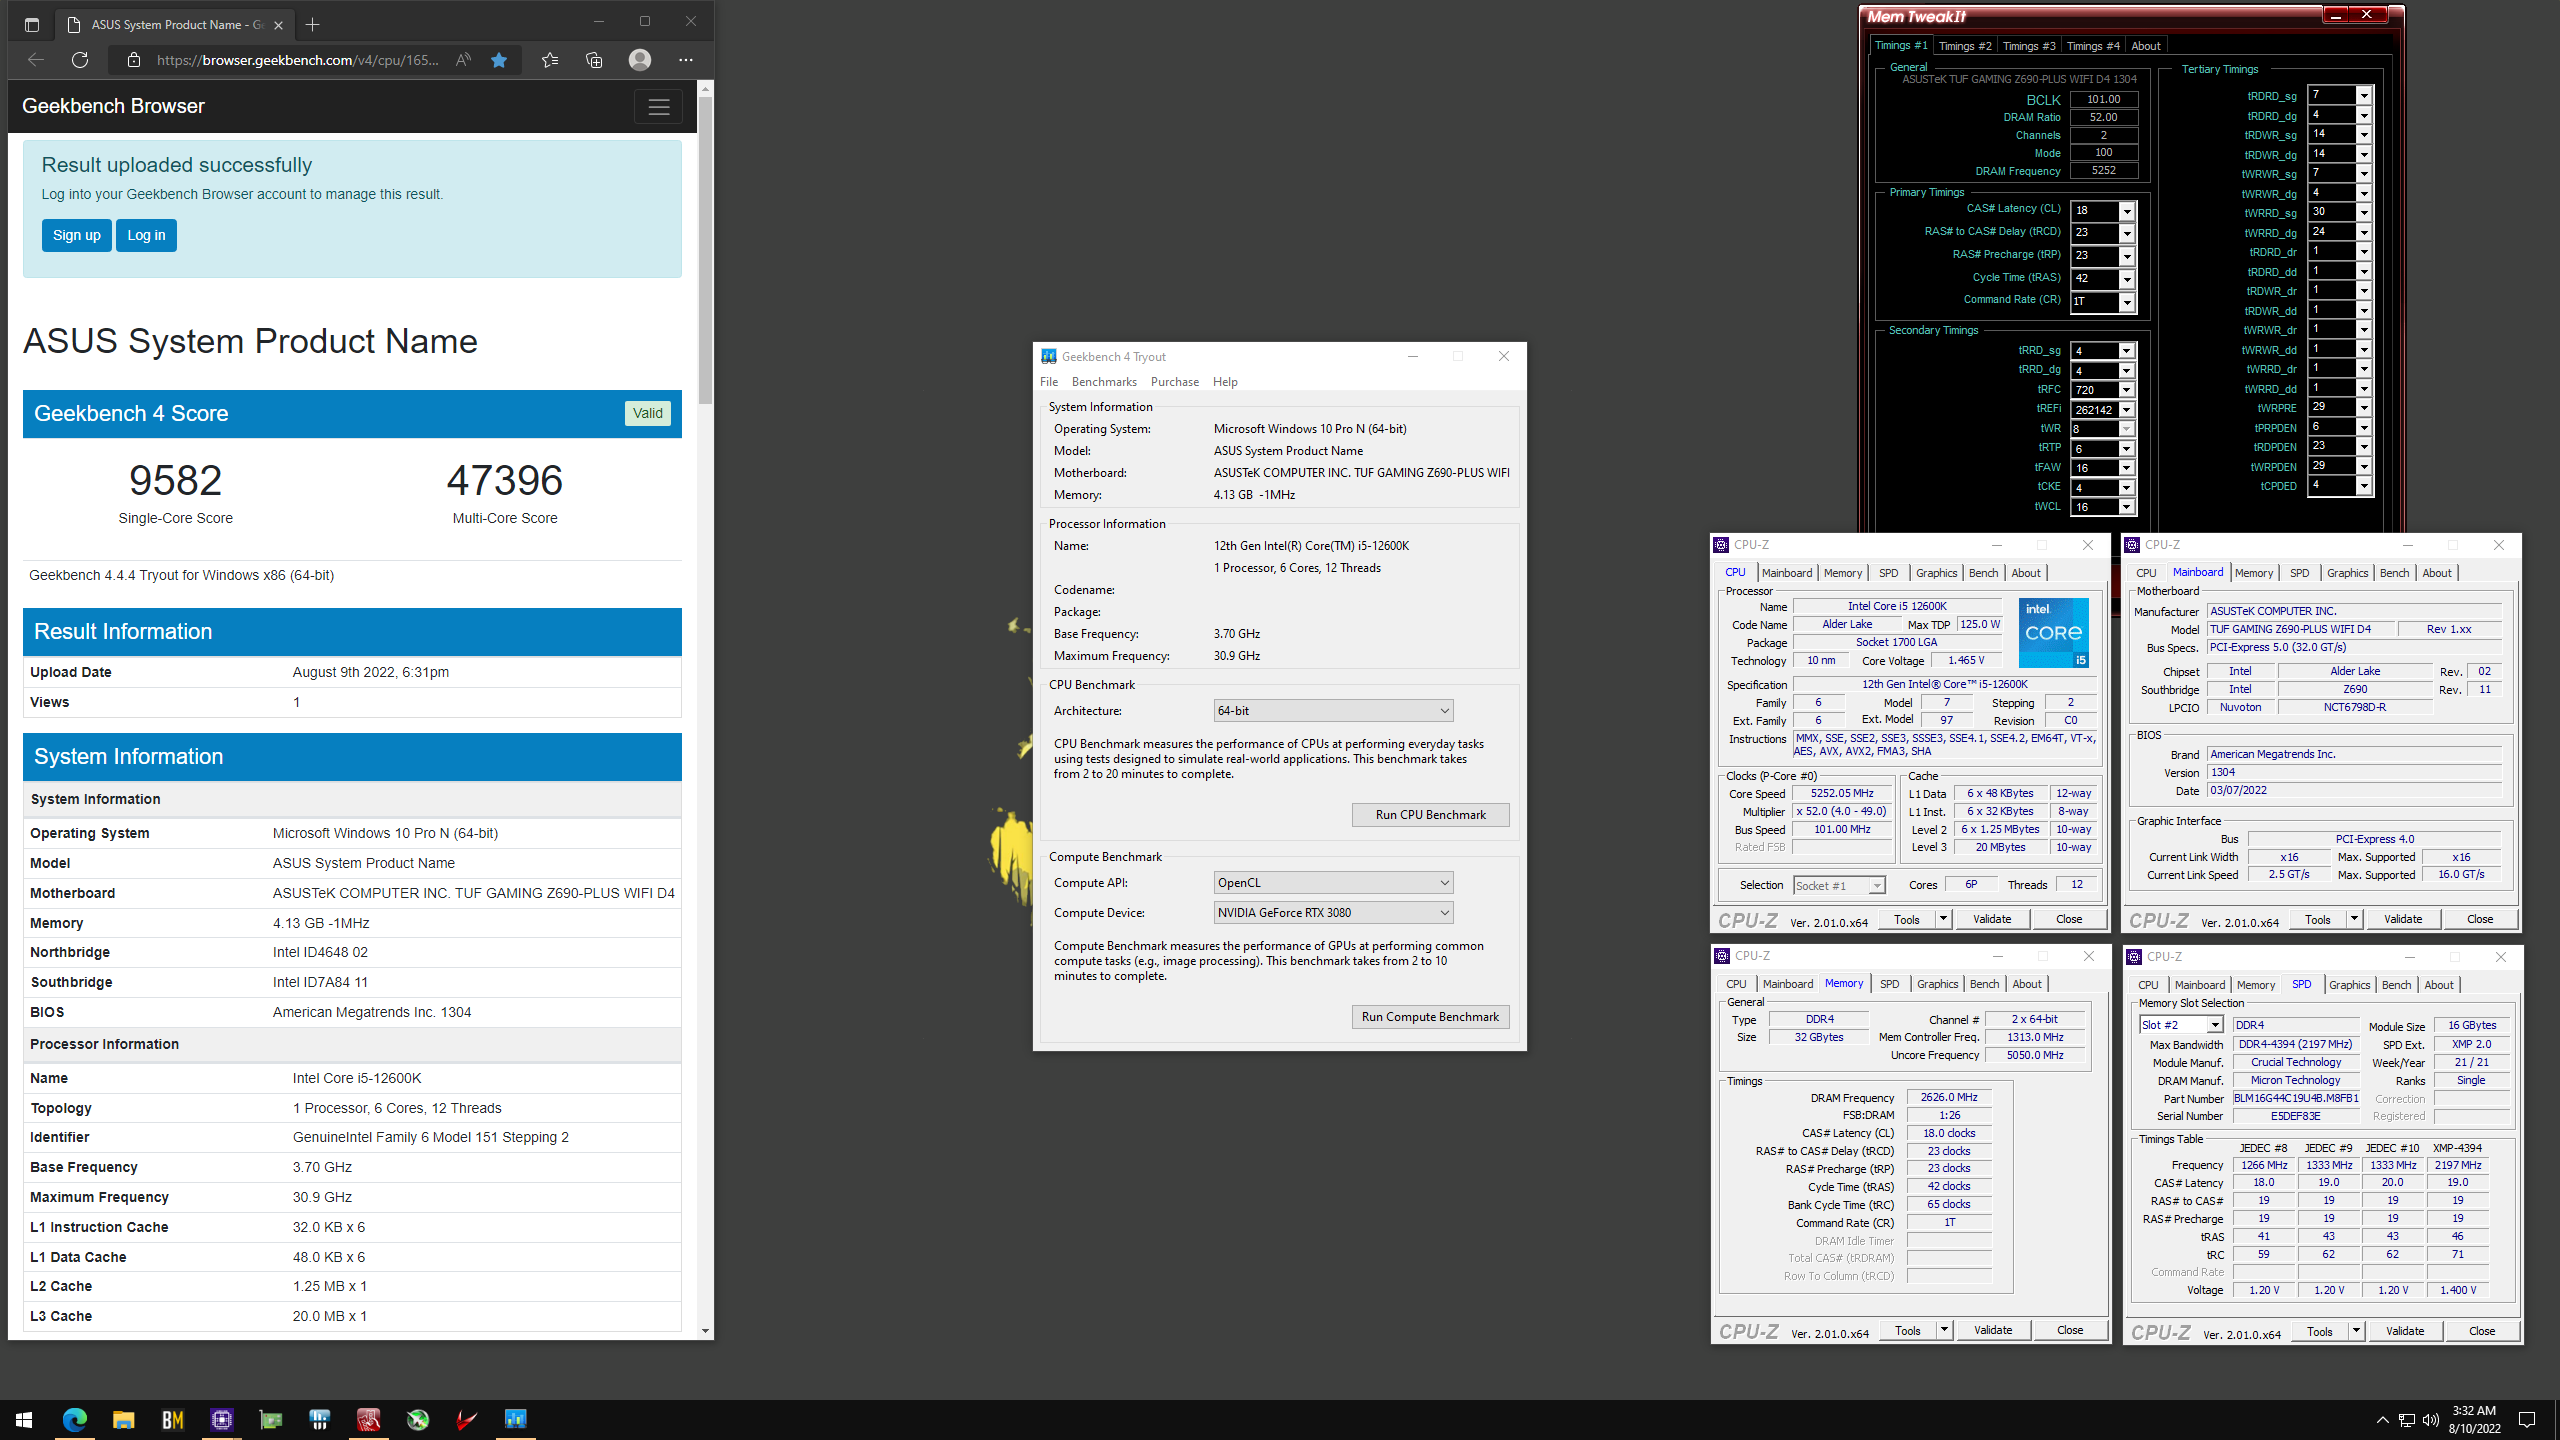Open the Slot #2 memory slot dropdown

(2182, 1025)
